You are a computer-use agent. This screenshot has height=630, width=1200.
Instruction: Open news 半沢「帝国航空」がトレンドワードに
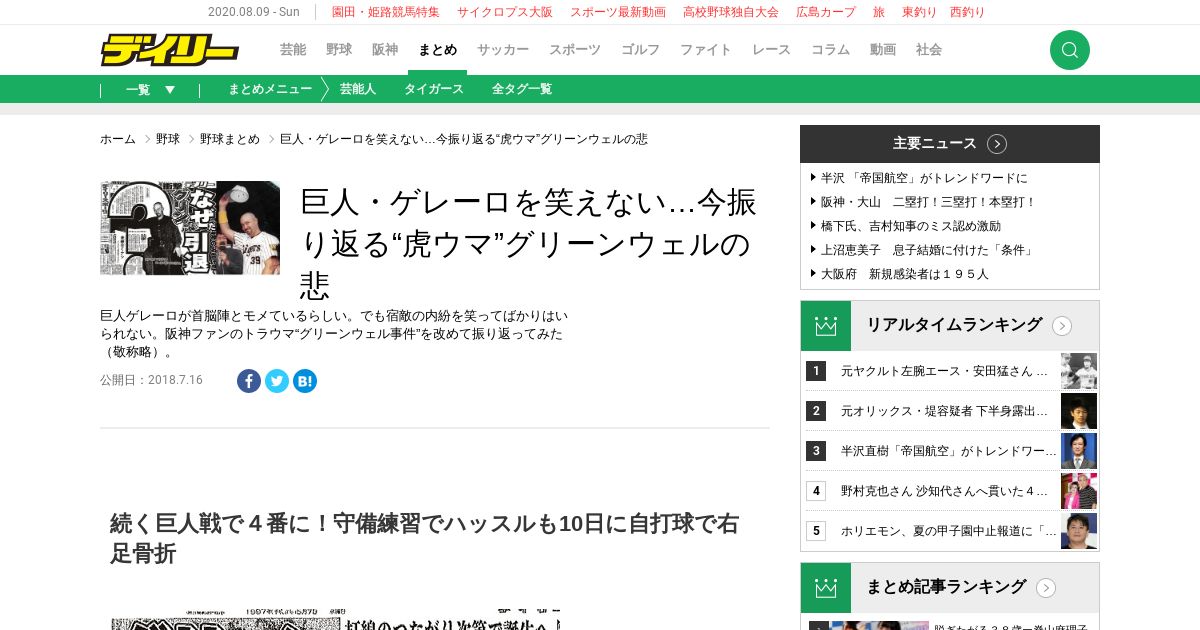pos(924,178)
